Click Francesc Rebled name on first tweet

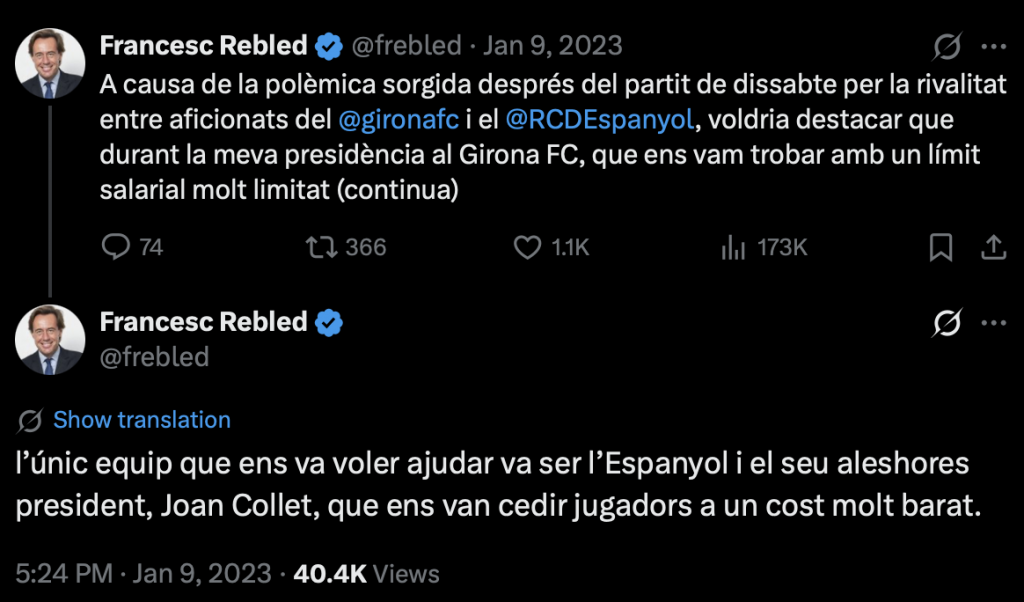click(x=203, y=46)
